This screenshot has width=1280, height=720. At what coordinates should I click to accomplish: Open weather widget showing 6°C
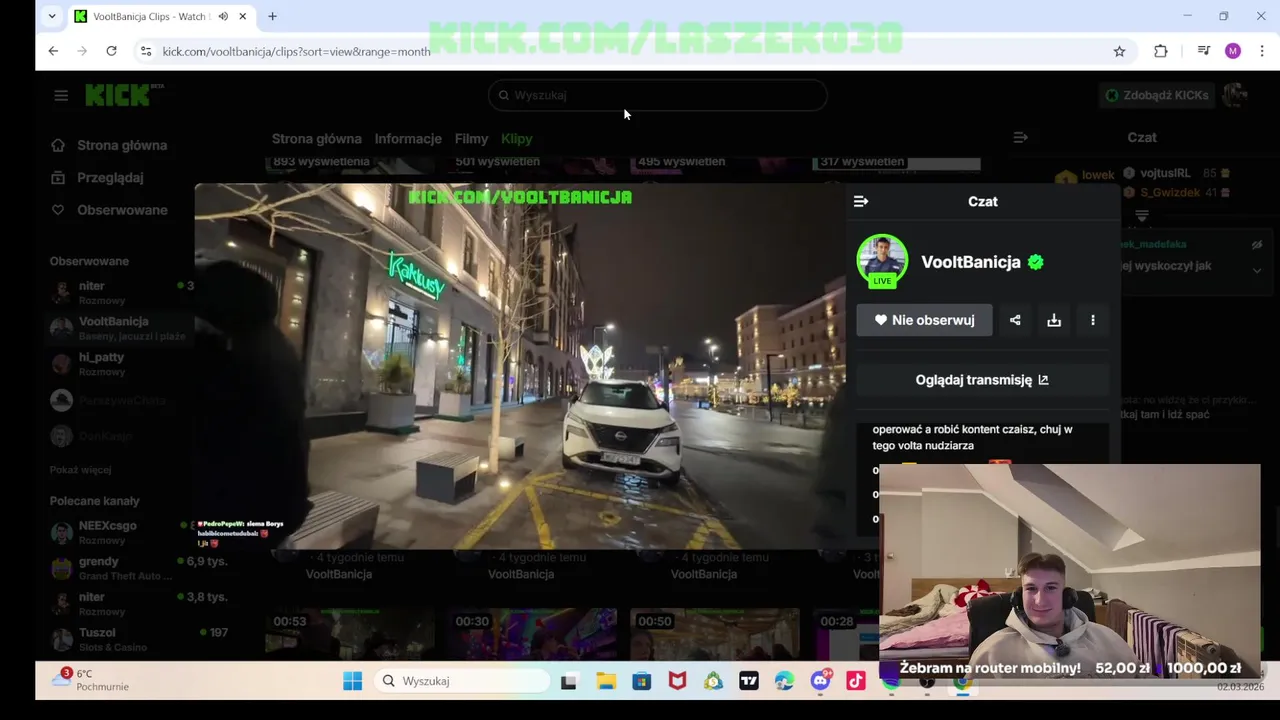(90, 680)
